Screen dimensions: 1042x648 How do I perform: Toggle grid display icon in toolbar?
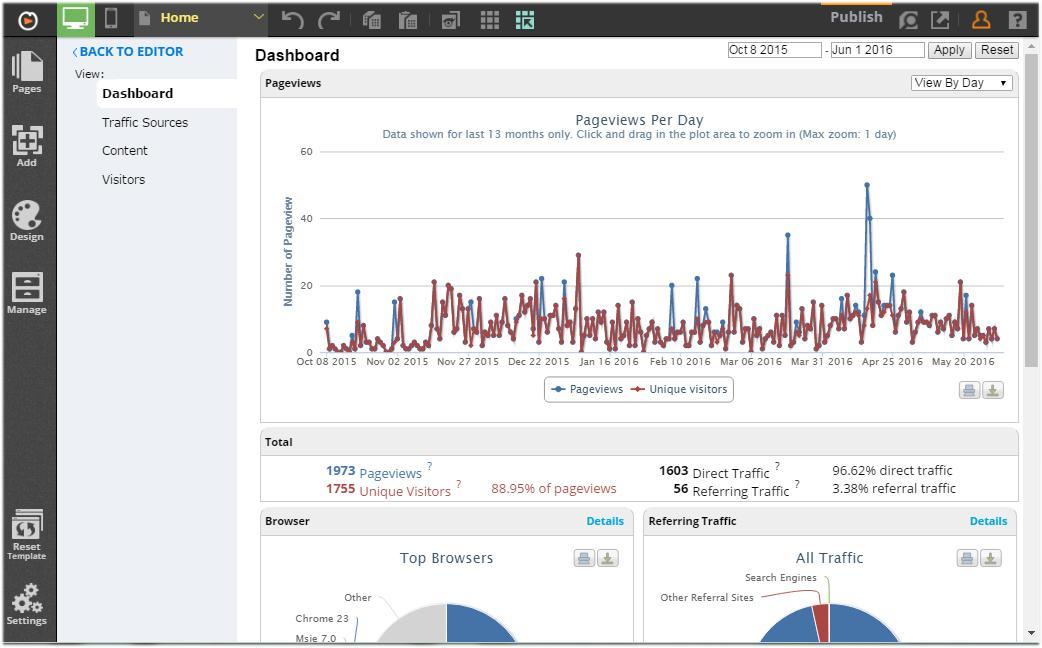(x=489, y=21)
